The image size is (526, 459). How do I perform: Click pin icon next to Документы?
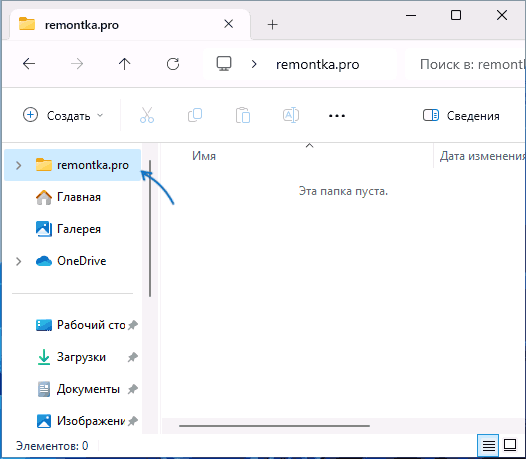coord(133,389)
